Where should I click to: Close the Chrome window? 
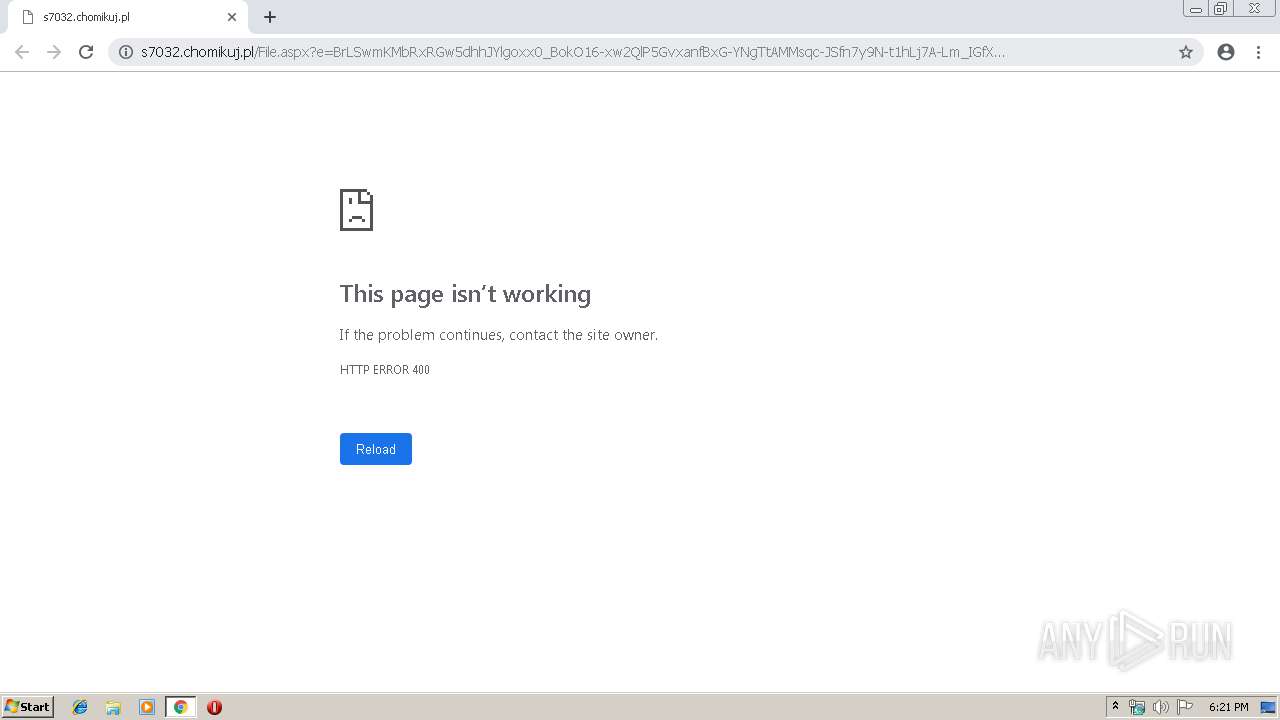[1254, 9]
